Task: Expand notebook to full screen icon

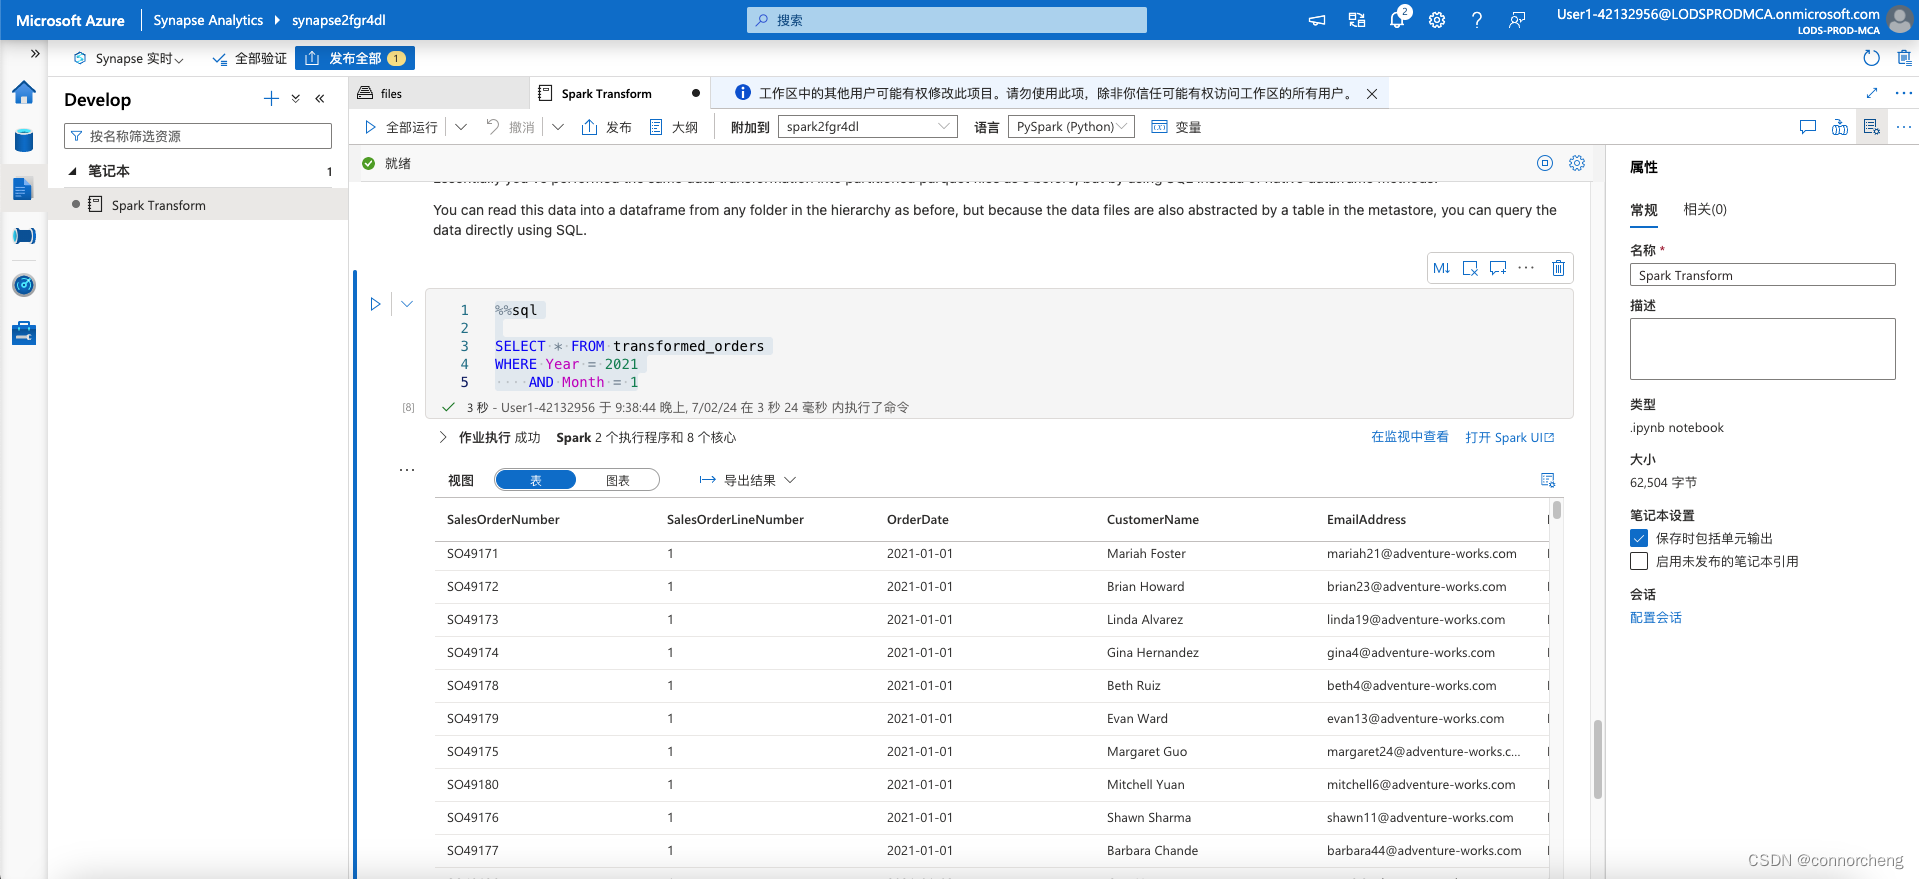Action: point(1872,93)
